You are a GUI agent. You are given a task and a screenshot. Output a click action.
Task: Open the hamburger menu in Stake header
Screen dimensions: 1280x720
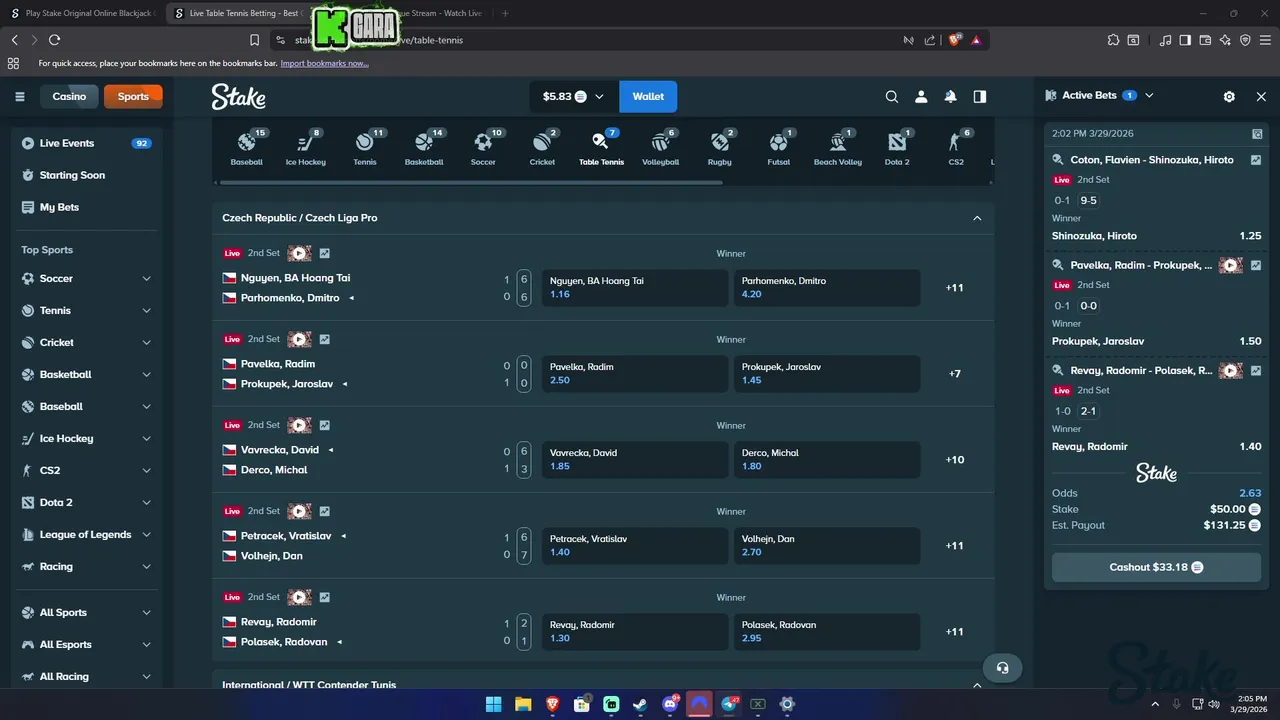pyautogui.click(x=19, y=97)
